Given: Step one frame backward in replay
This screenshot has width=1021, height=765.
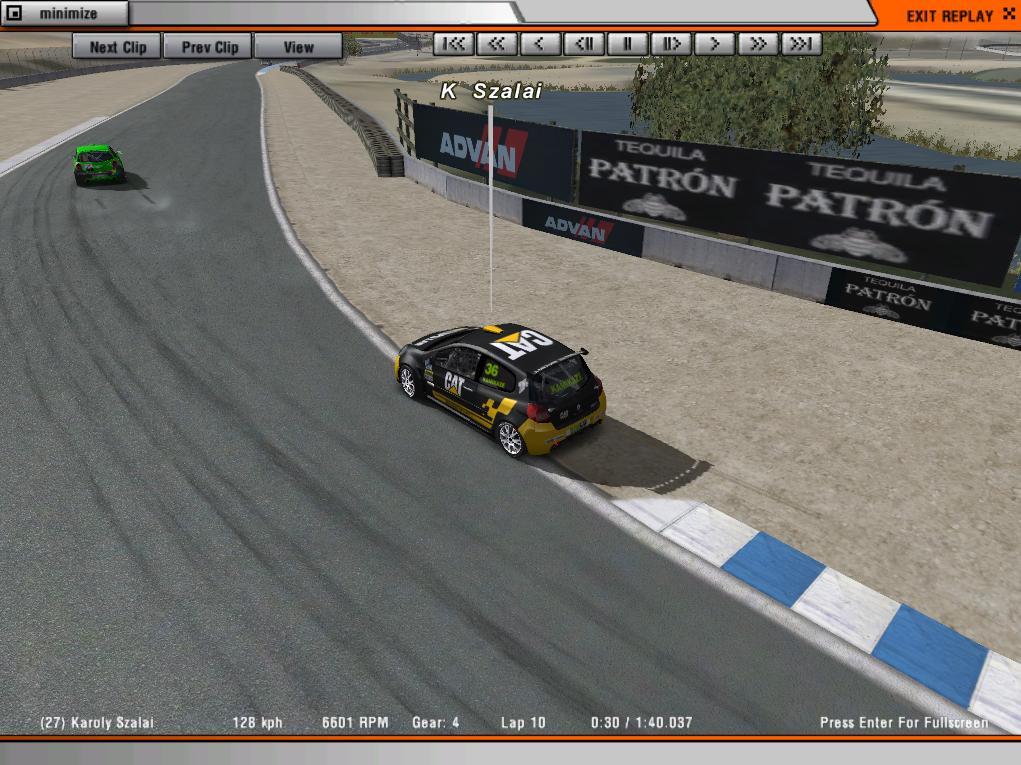Looking at the screenshot, I should (584, 44).
